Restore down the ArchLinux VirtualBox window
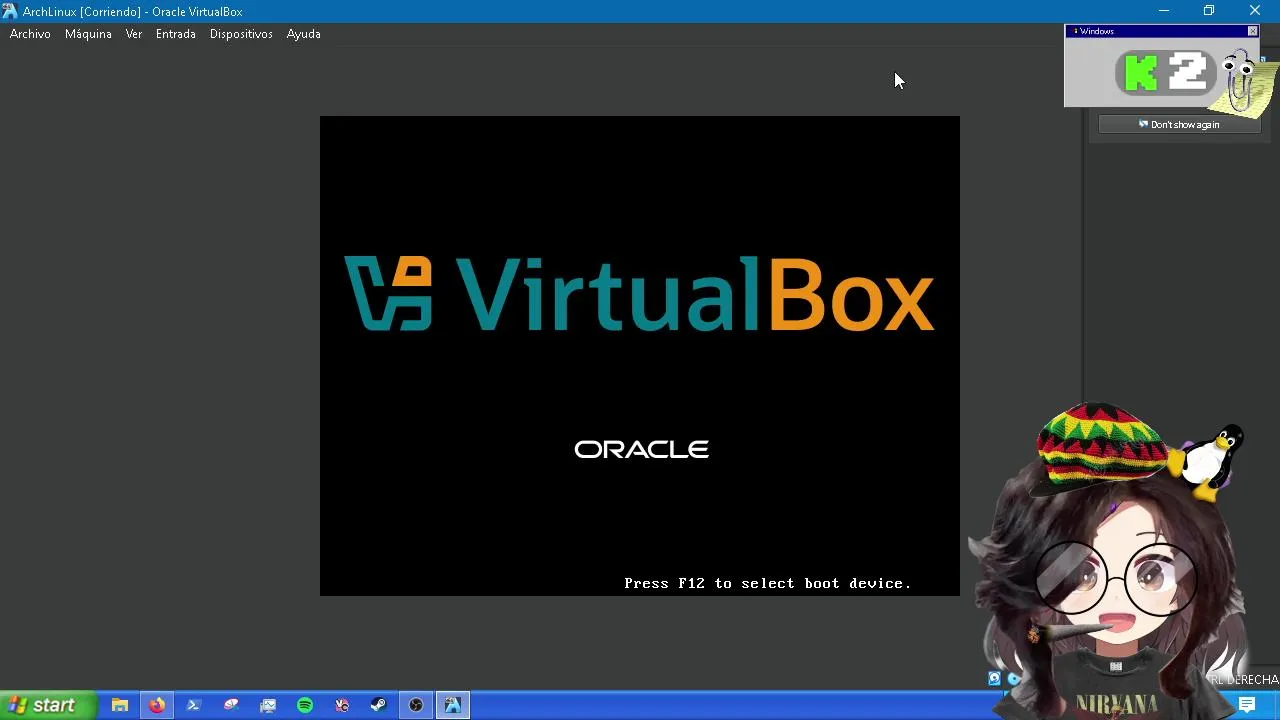Viewport: 1280px width, 720px height. (x=1209, y=11)
